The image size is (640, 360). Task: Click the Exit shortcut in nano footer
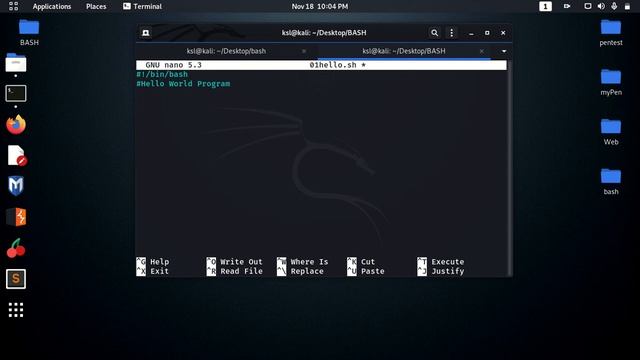(x=159, y=271)
